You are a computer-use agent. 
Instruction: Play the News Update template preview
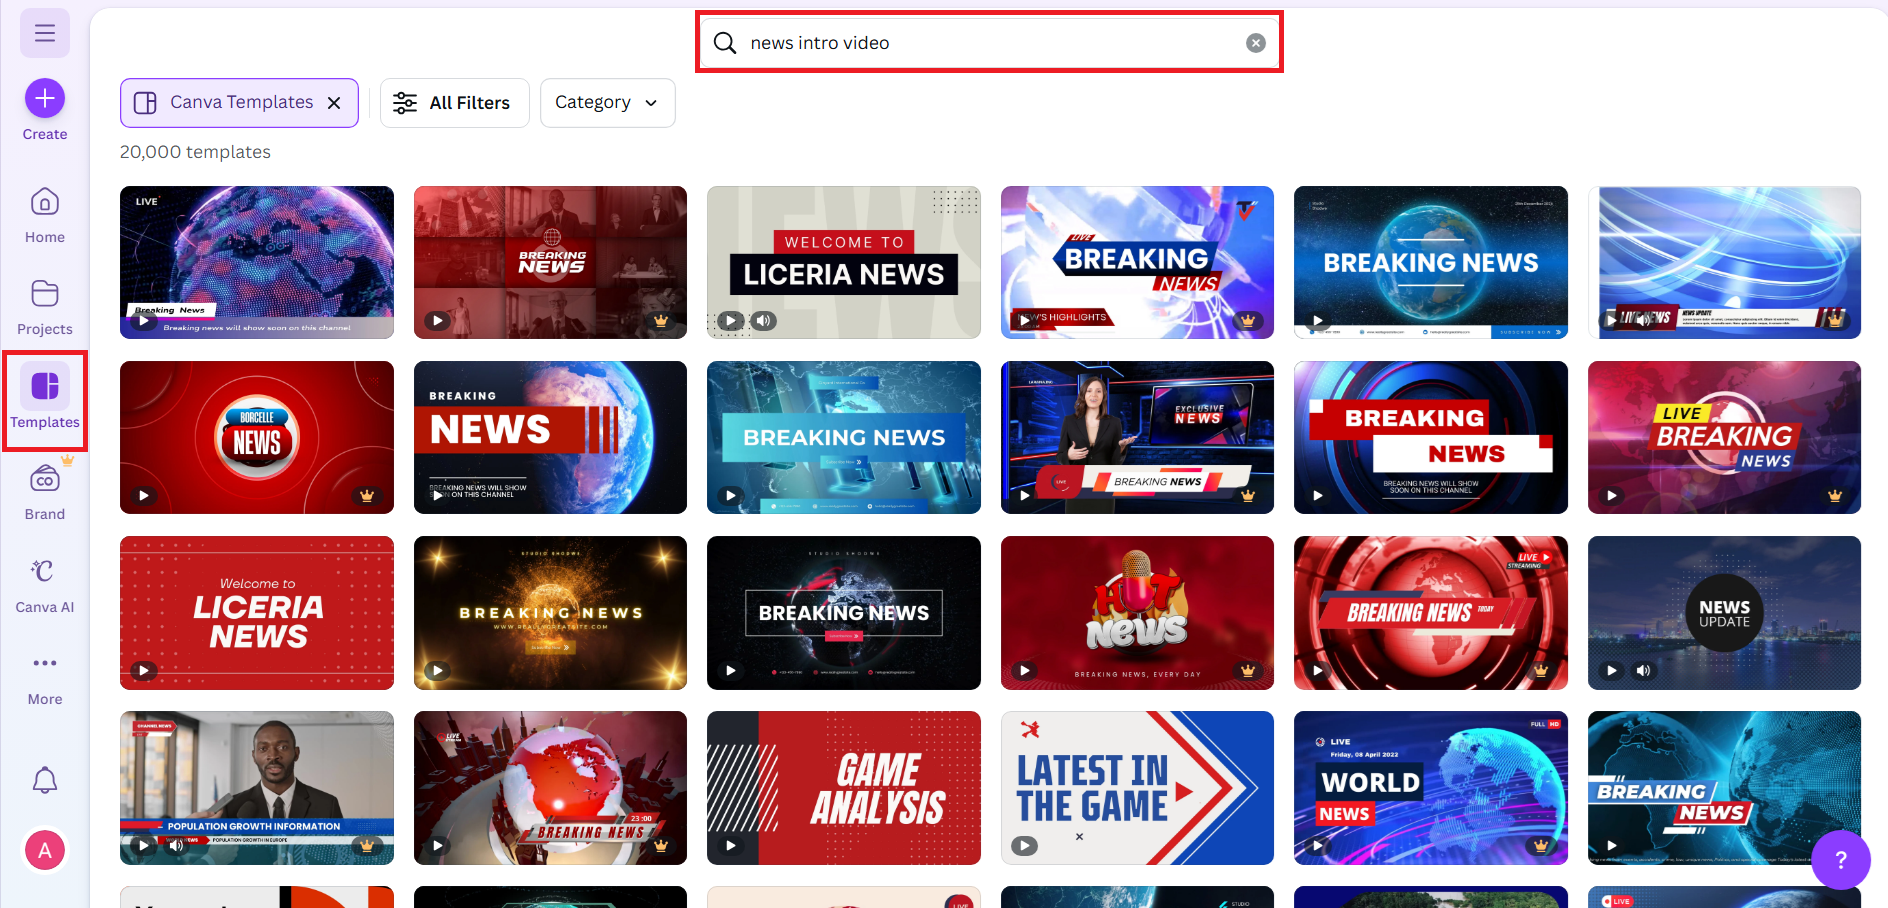(1611, 671)
